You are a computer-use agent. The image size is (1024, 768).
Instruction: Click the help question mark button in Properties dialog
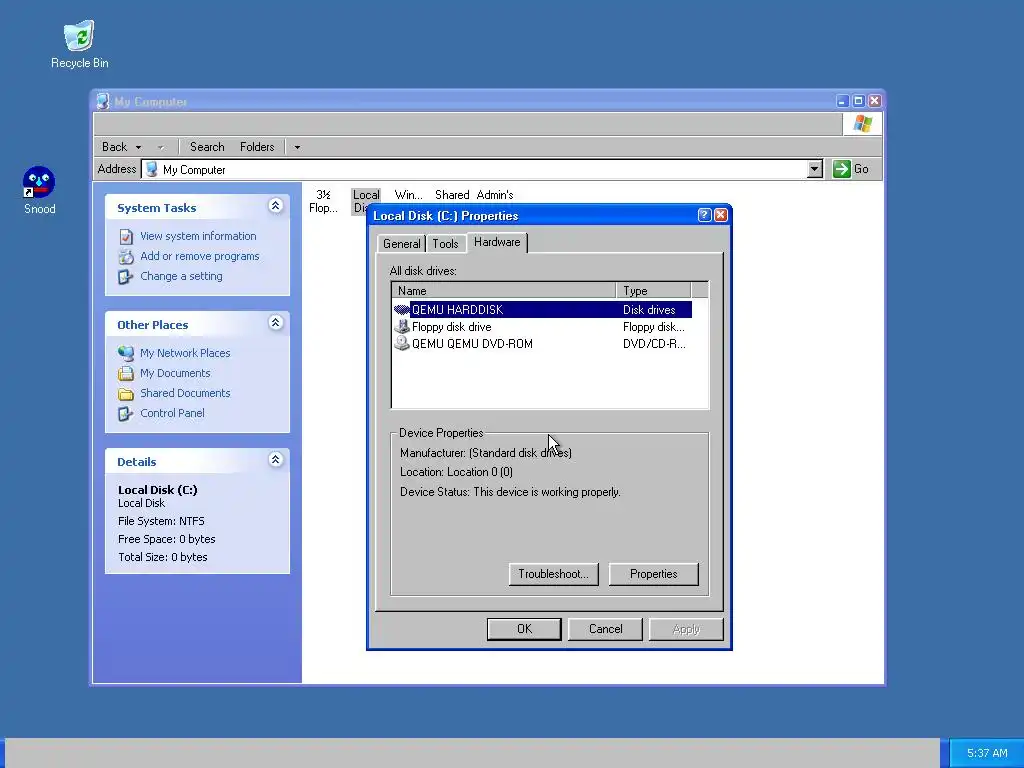pyautogui.click(x=704, y=215)
